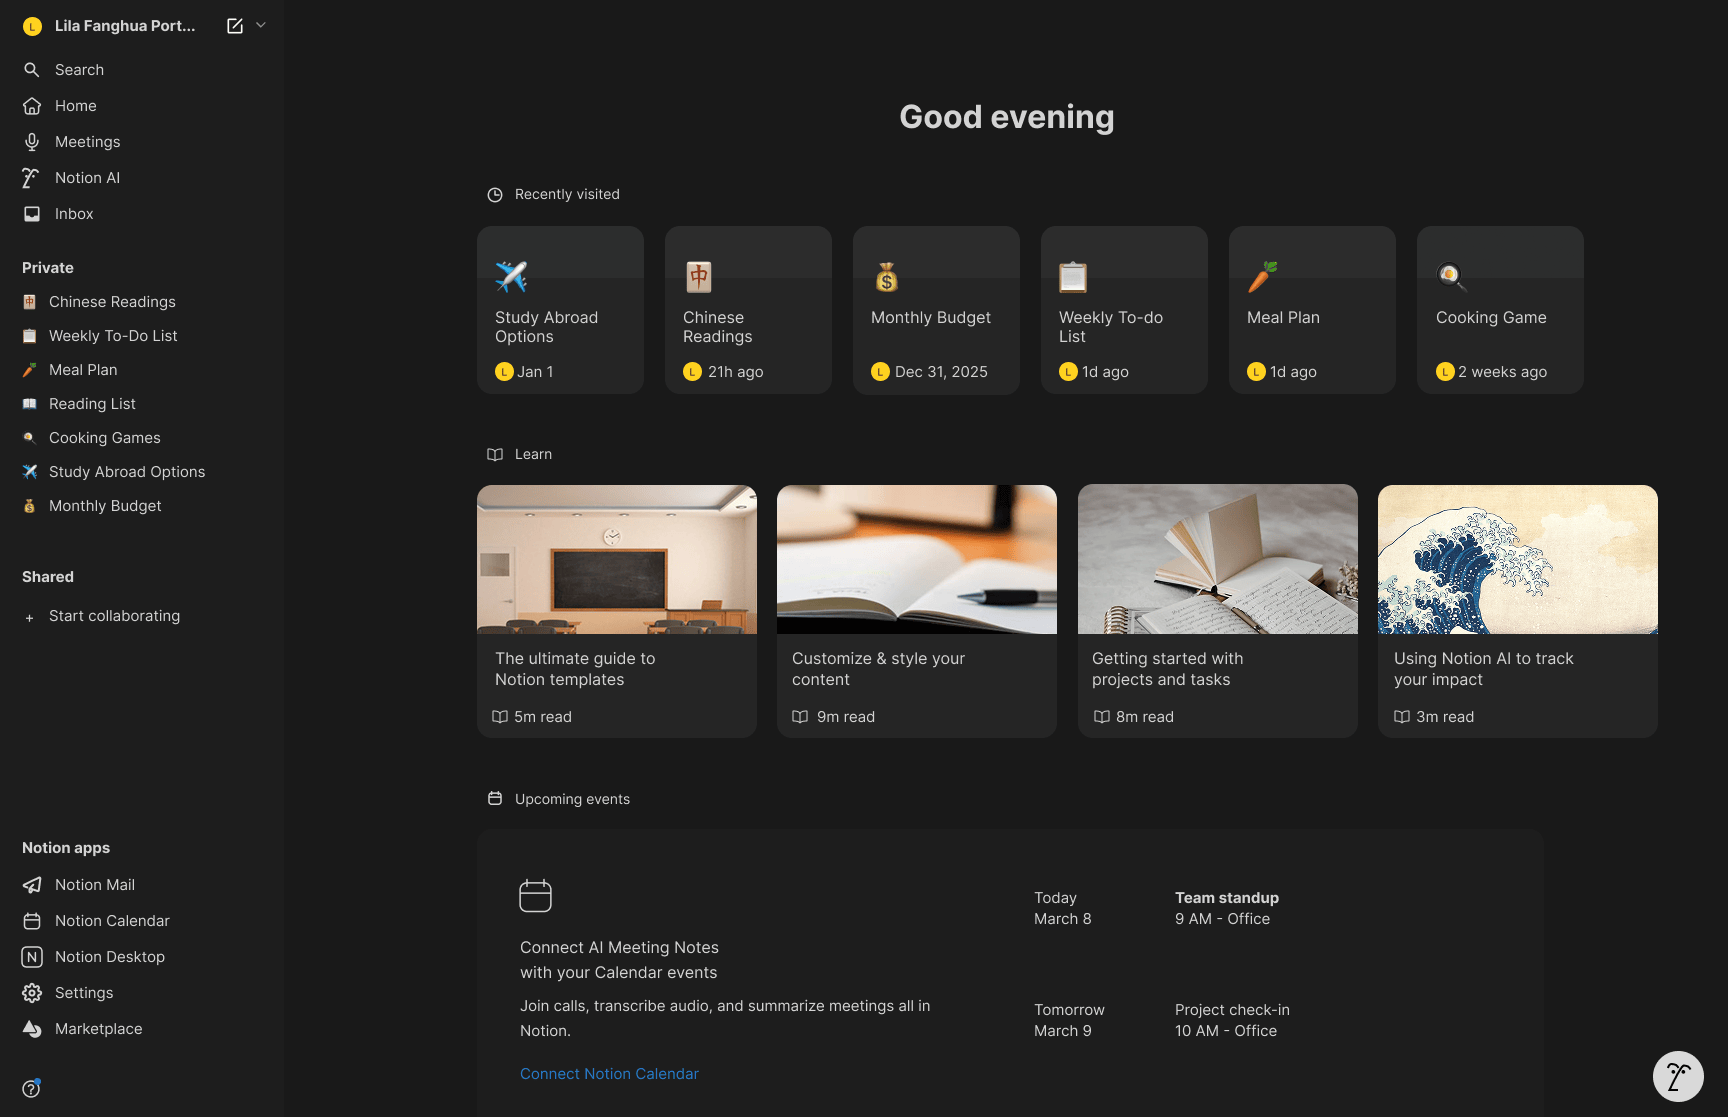Click the Marketplace shapes icon
1728x1117 pixels.
32,1029
